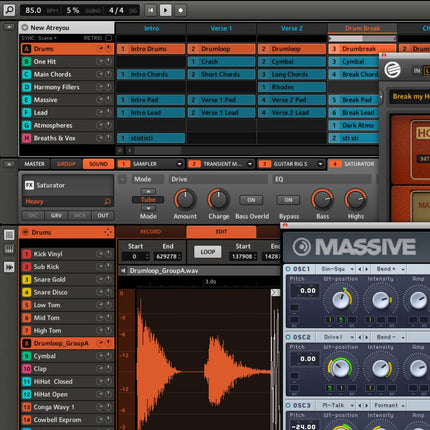Screen dimensions: 430x430
Task: Open the Sampler plug-in slot dropdown
Action: (179, 164)
